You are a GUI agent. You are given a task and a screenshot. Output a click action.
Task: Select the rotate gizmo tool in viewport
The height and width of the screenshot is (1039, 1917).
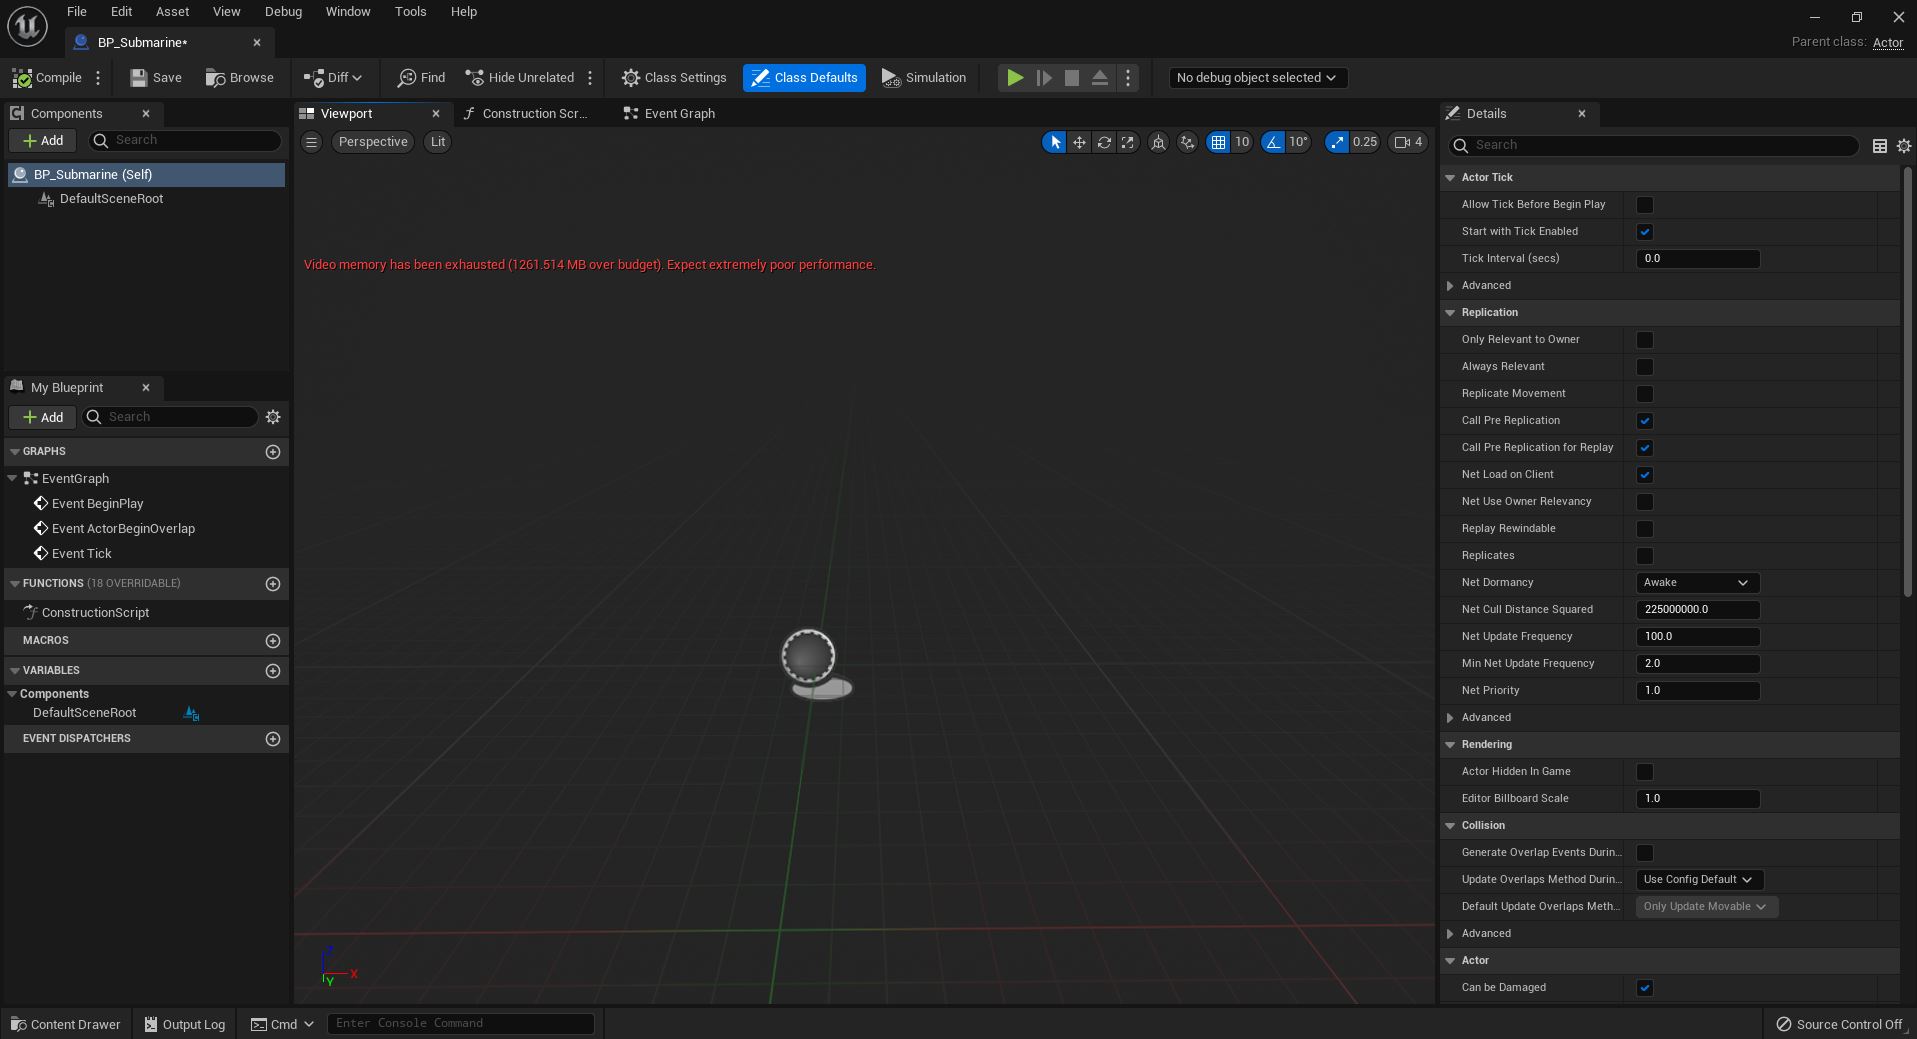click(x=1104, y=142)
